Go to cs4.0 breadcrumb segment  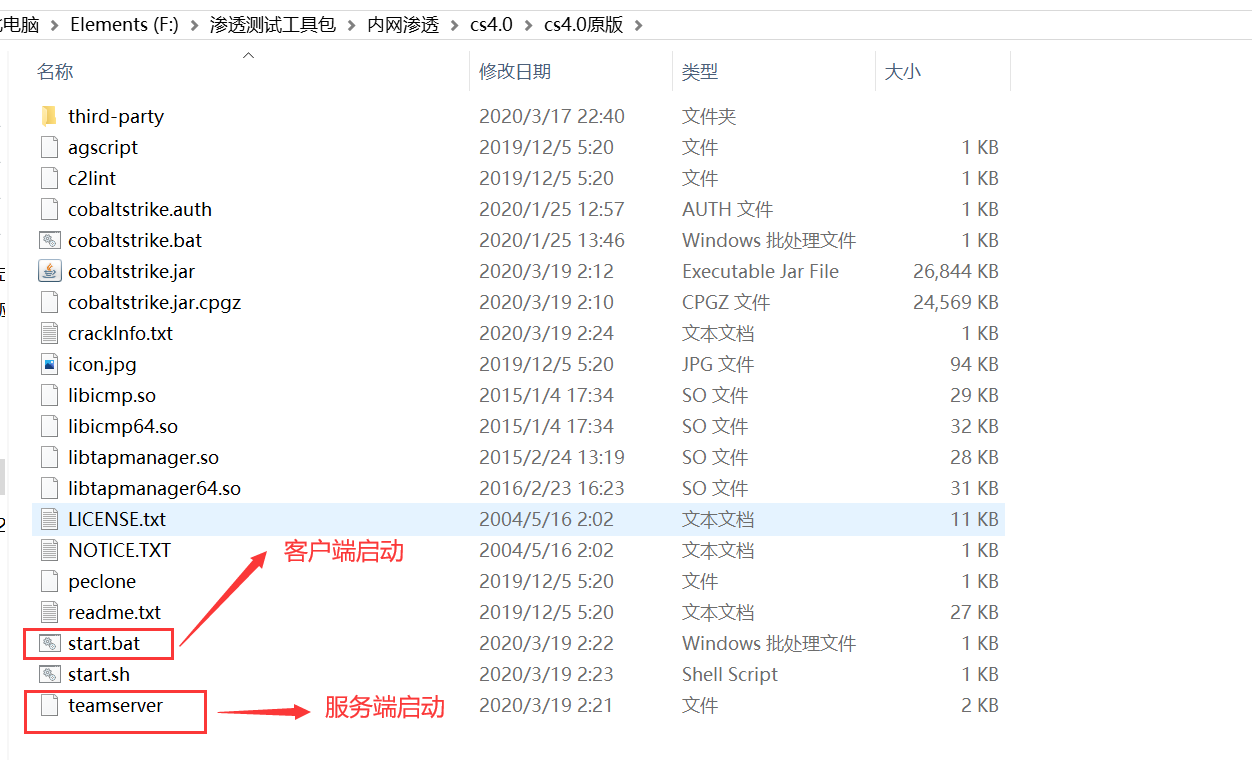pos(491,25)
